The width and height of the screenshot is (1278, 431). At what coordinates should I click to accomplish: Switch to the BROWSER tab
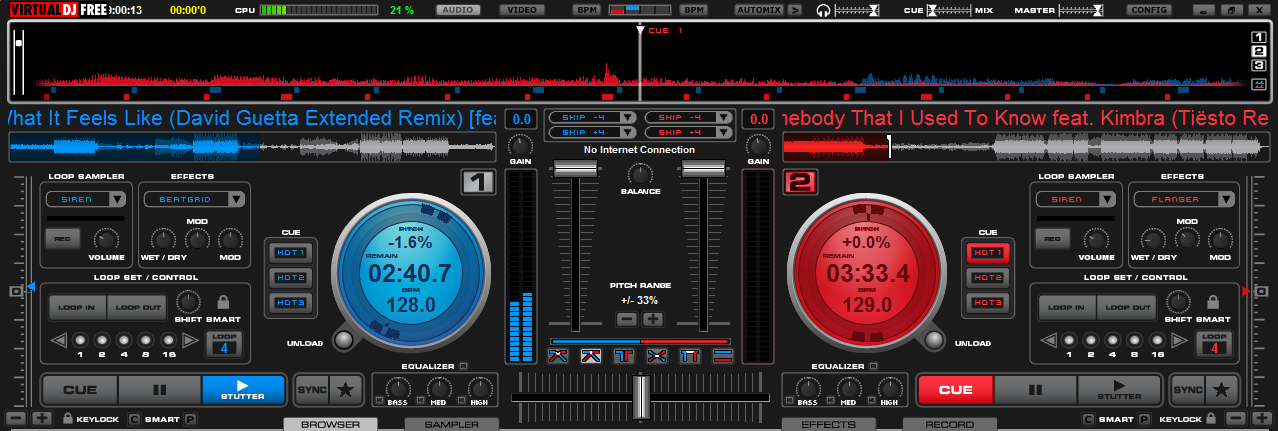click(x=331, y=425)
